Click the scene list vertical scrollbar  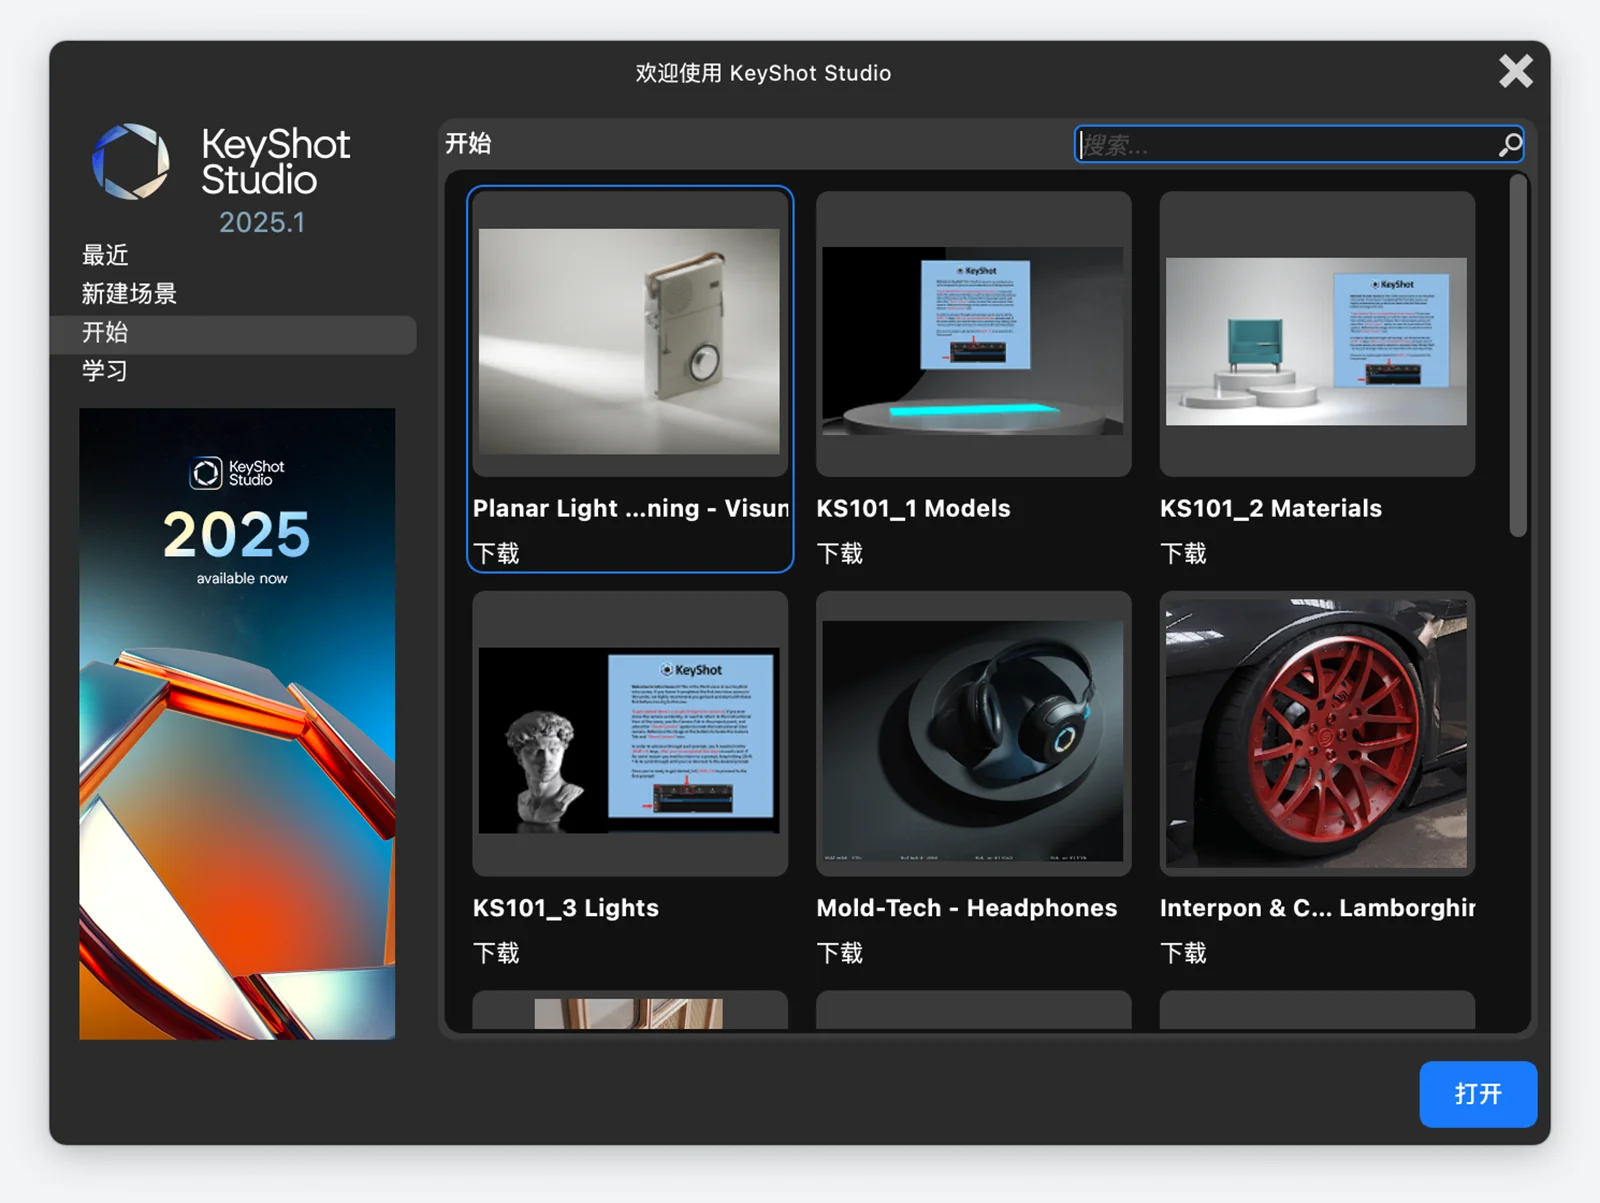coord(1518,356)
